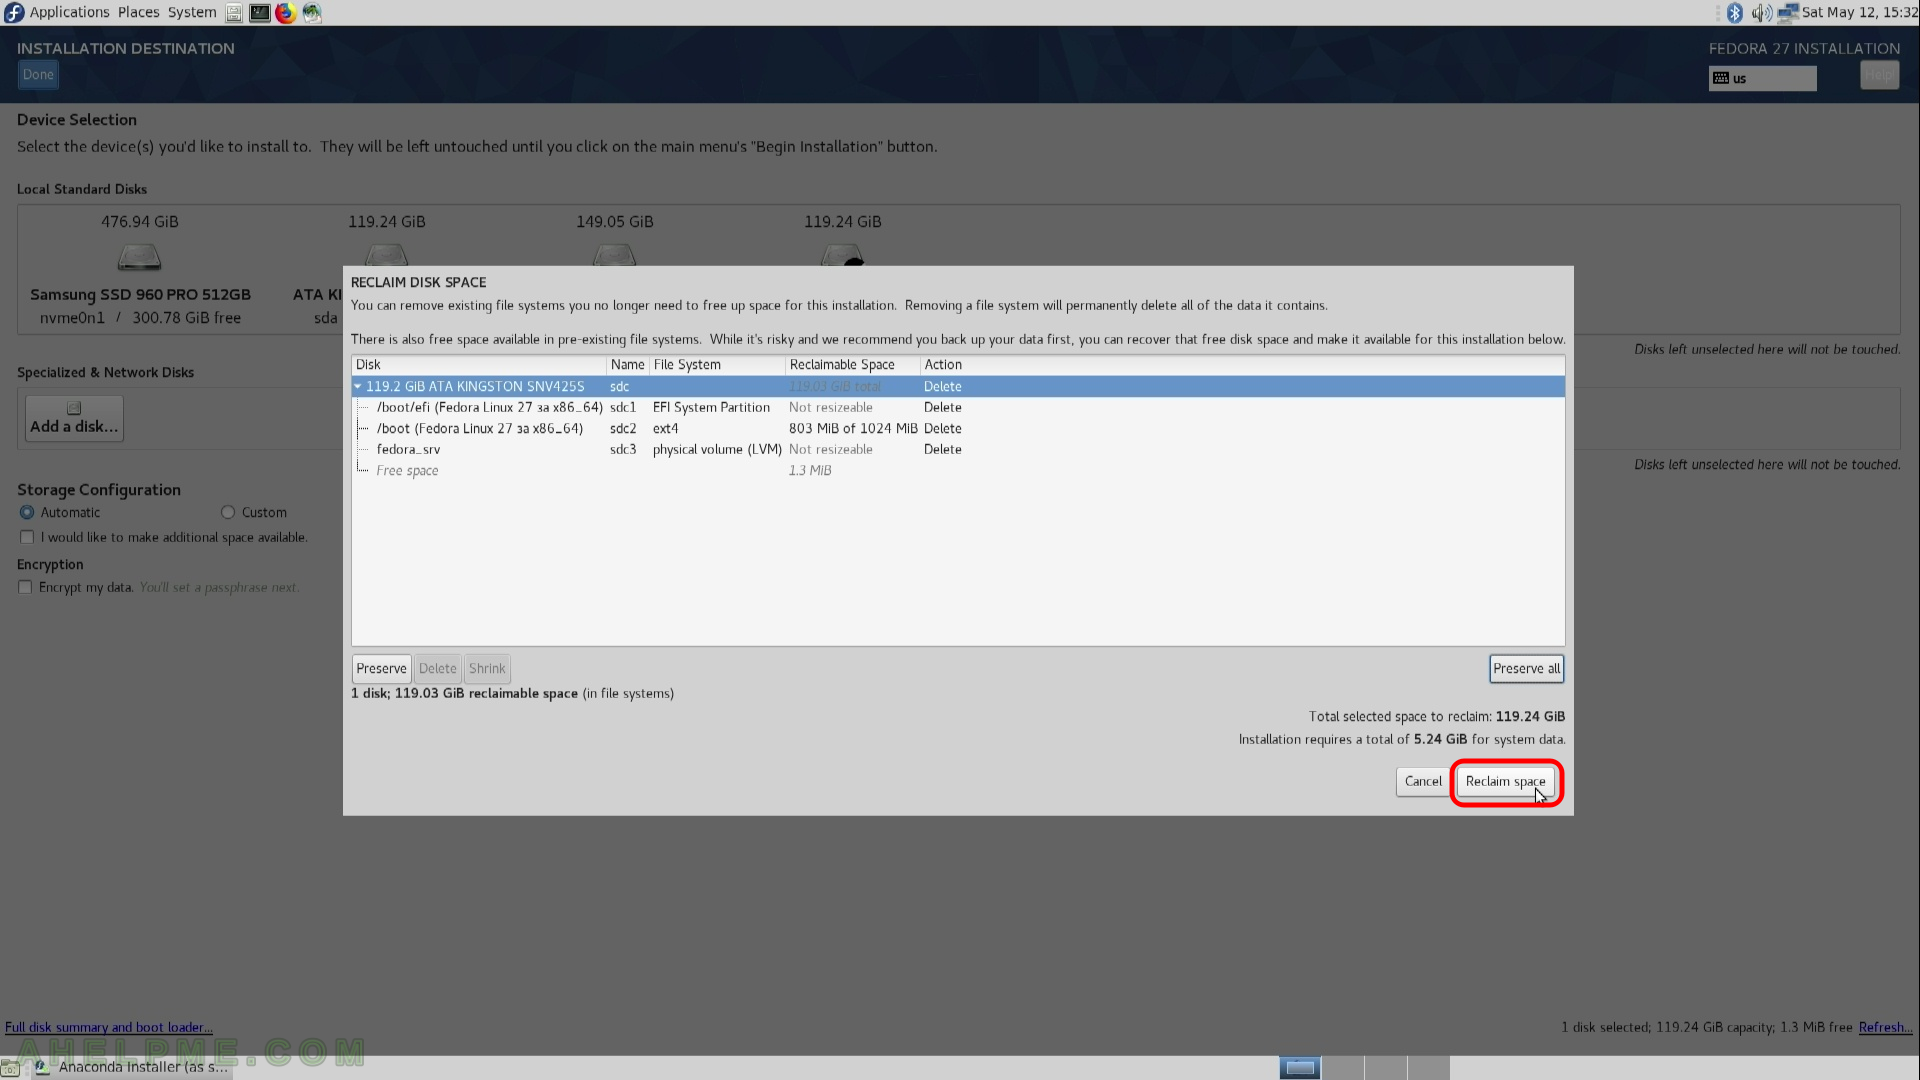Image resolution: width=1920 pixels, height=1080 pixels.
Task: Launch the file manager from the top panel
Action: 233,13
